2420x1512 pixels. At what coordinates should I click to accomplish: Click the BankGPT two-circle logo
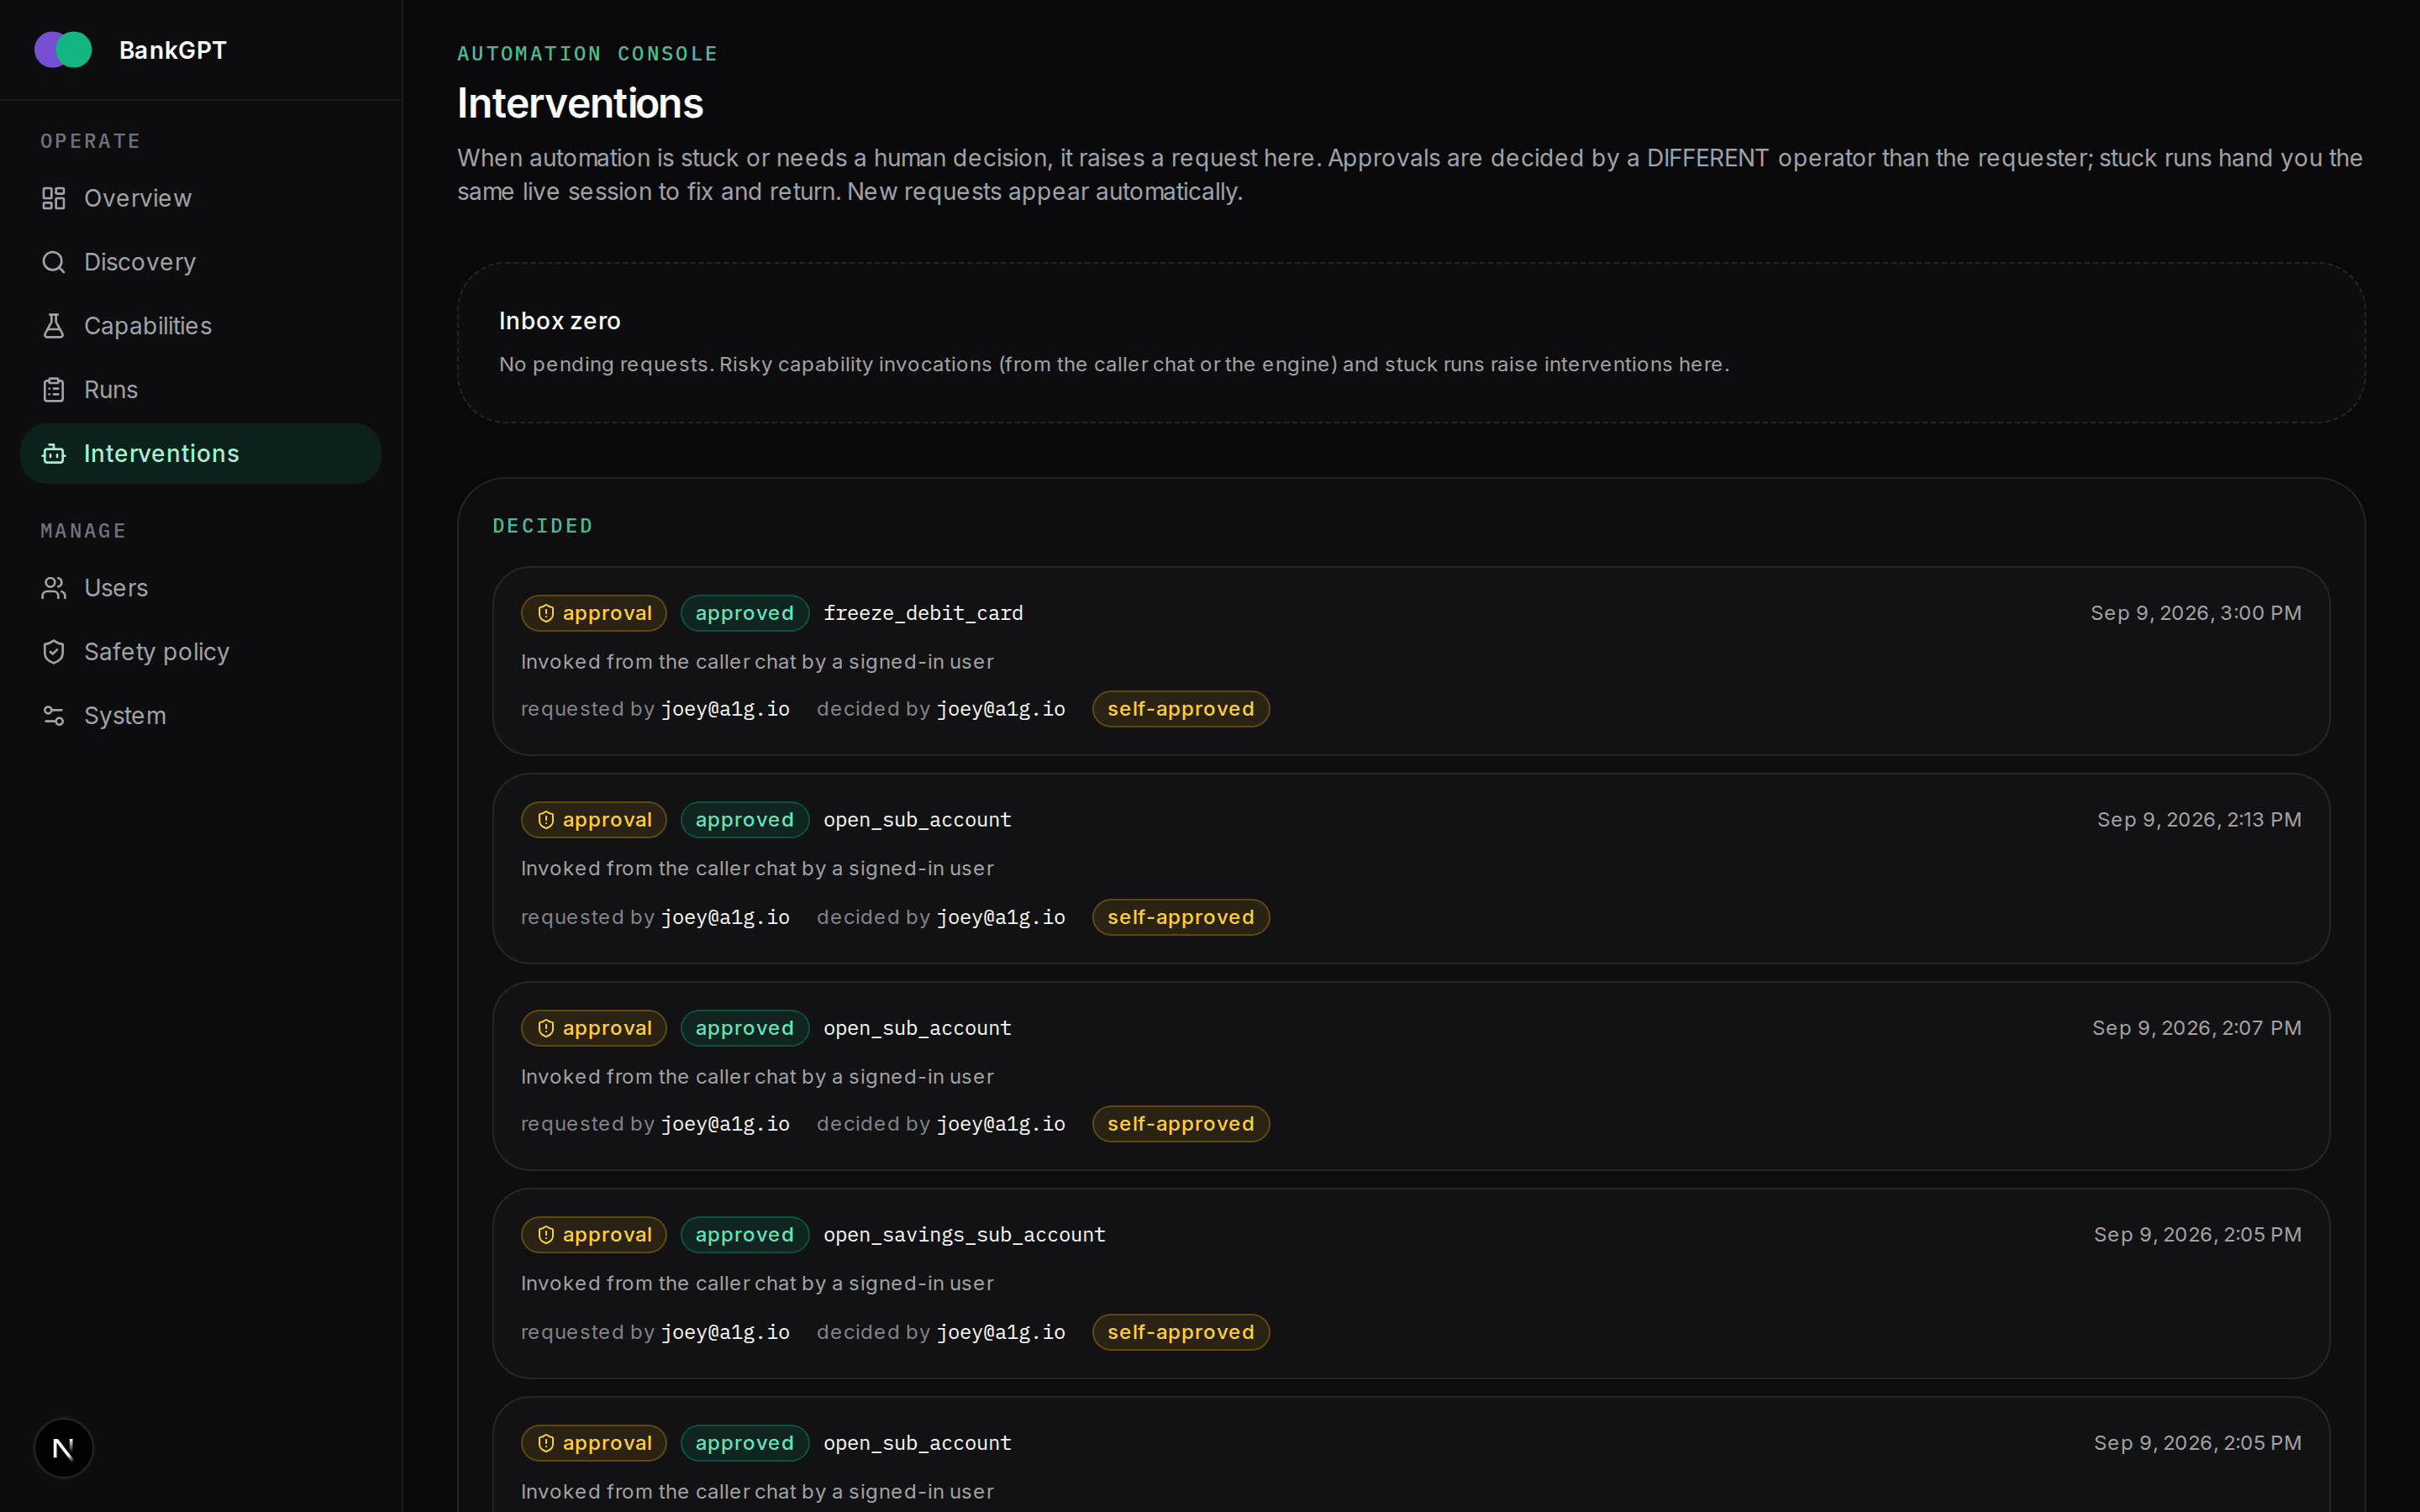[63, 50]
